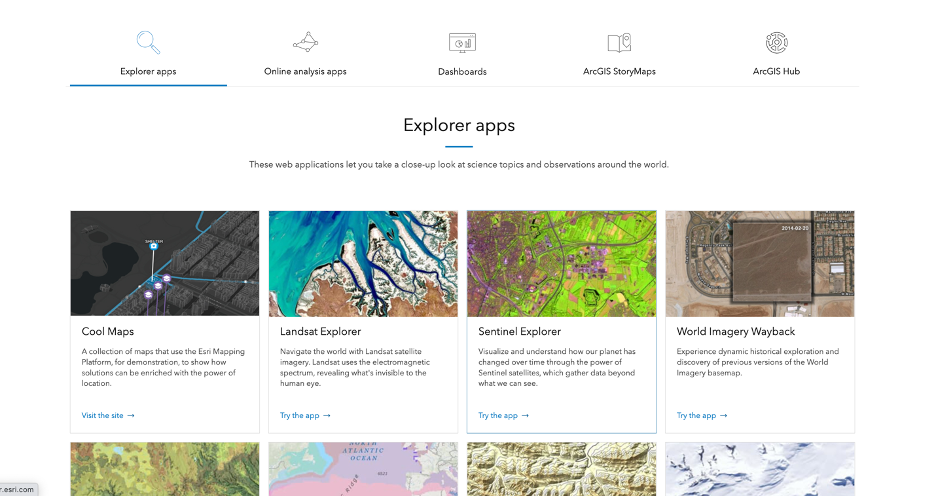Click Try the app under World Imagery Wayback
Screen dimensions: 936x496
[x=702, y=415]
